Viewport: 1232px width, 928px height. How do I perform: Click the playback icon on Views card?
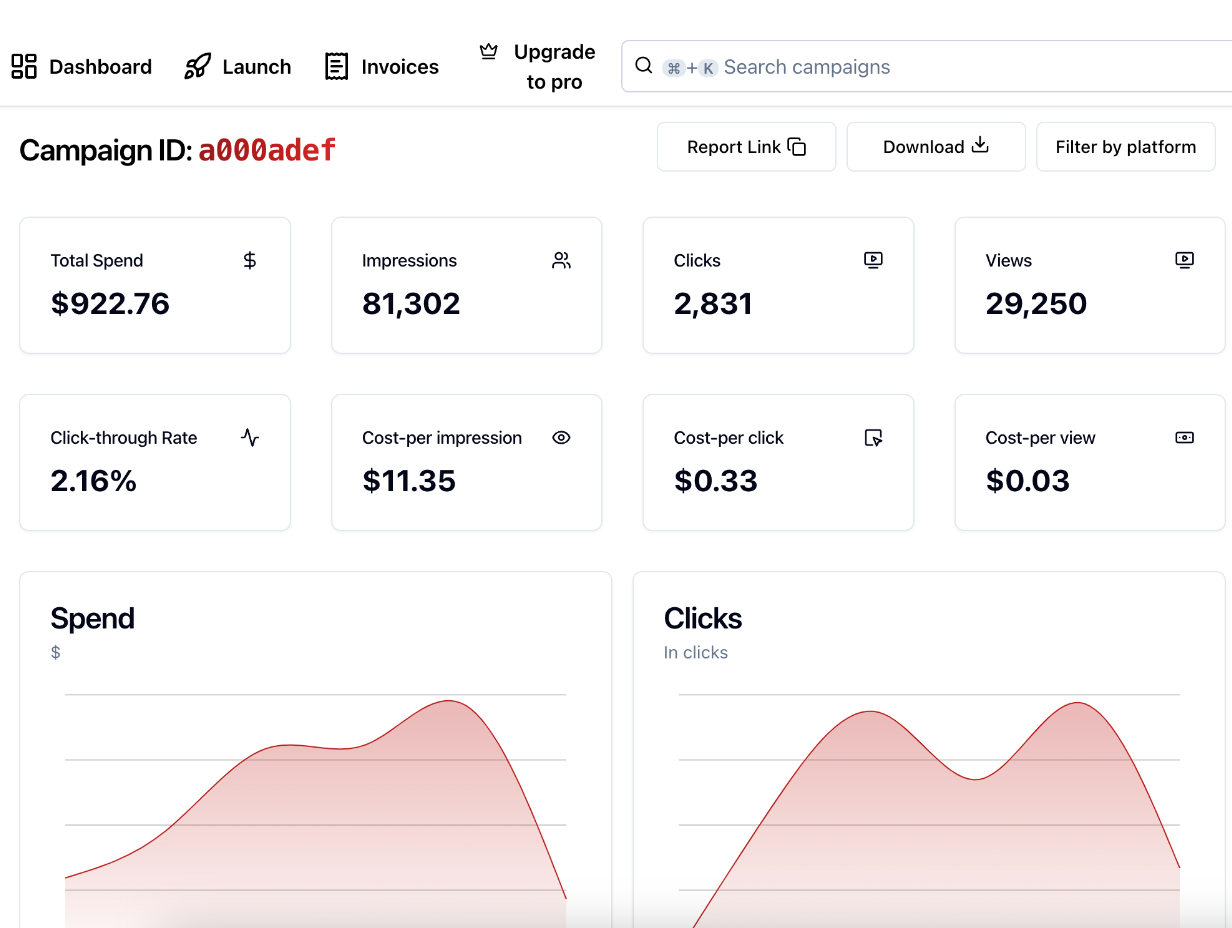point(1184,259)
